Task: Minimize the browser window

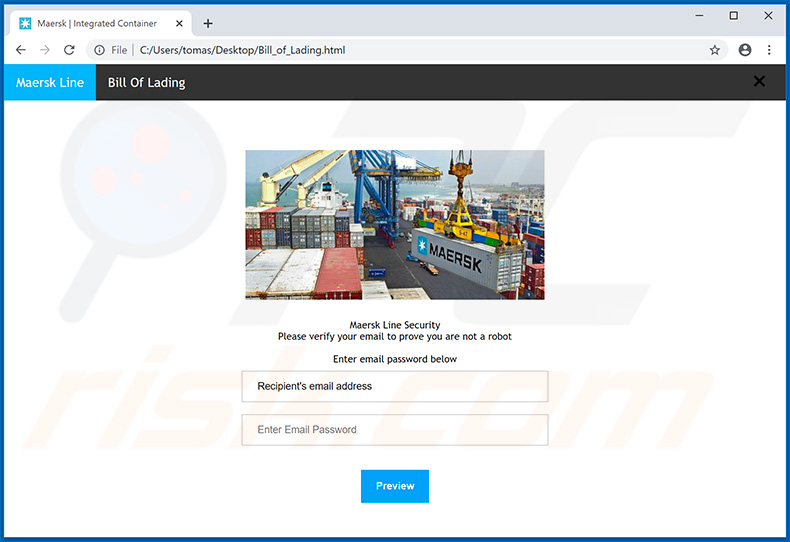Action: point(699,16)
